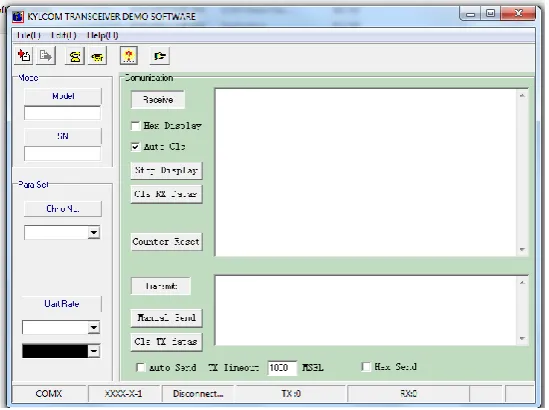Minimize the KYLCOM window
Image resolution: width=549 pixels, height=410 pixels.
pos(471,14)
